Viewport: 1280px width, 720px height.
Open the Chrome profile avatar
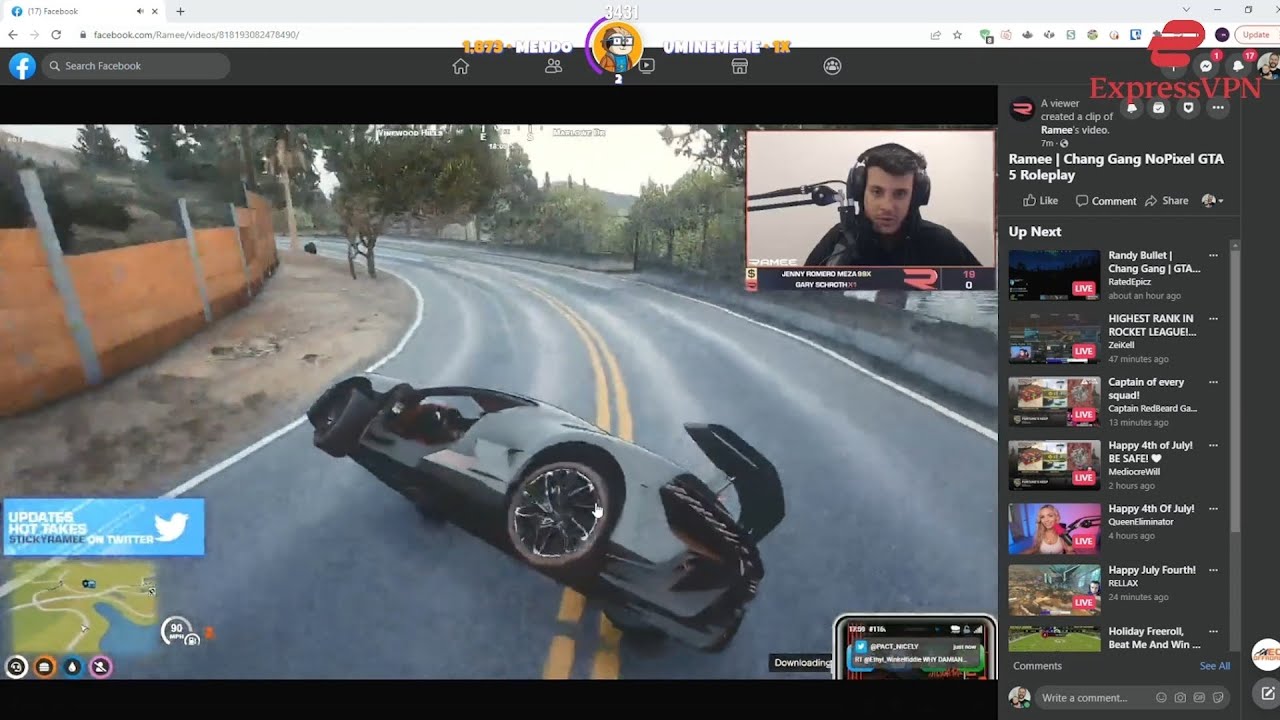click(x=1221, y=34)
